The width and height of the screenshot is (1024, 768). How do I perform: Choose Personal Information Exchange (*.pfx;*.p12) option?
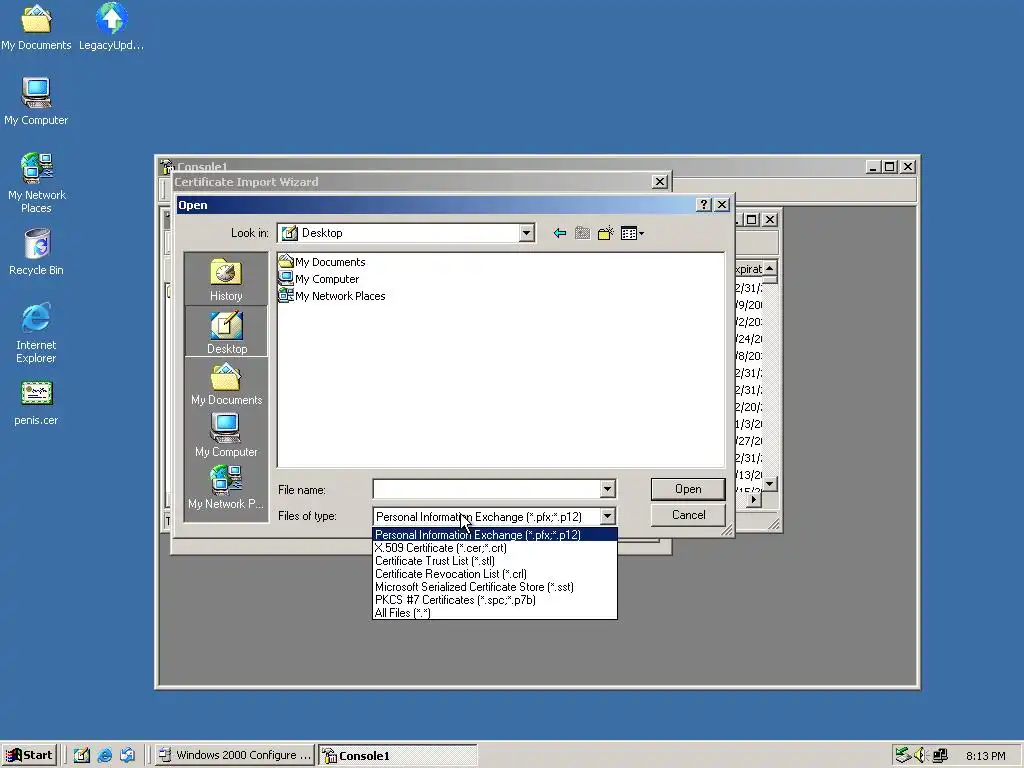(x=494, y=535)
